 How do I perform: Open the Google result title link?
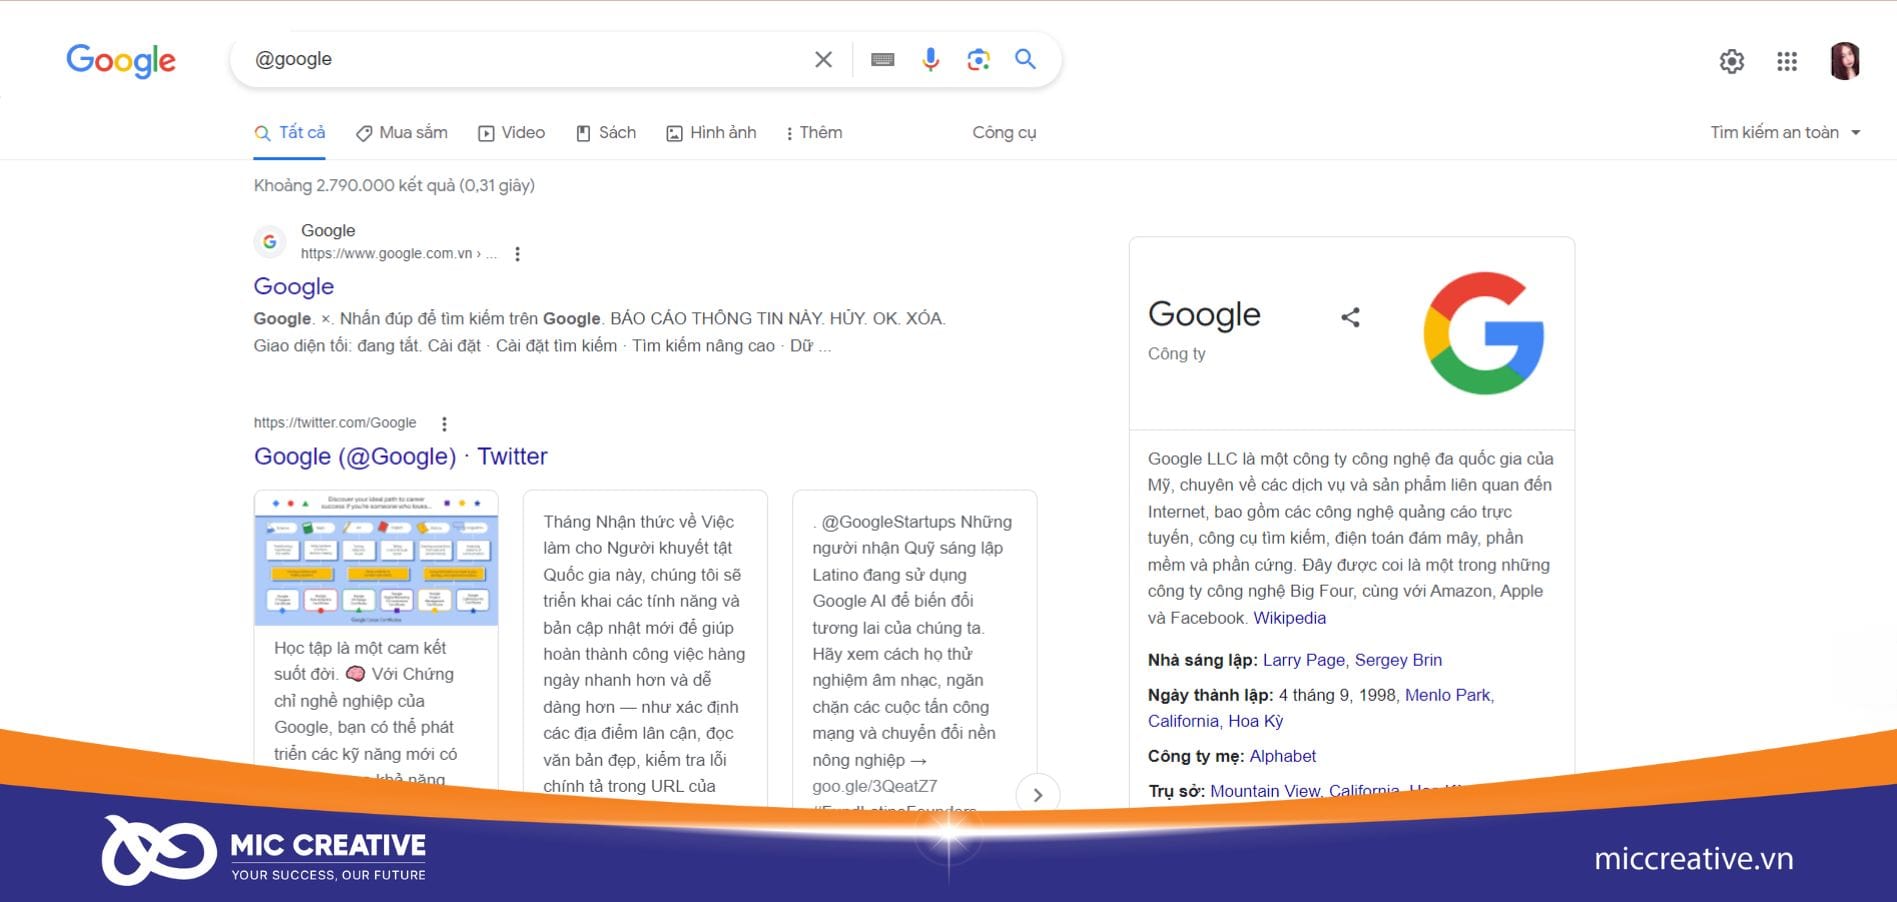tap(294, 286)
